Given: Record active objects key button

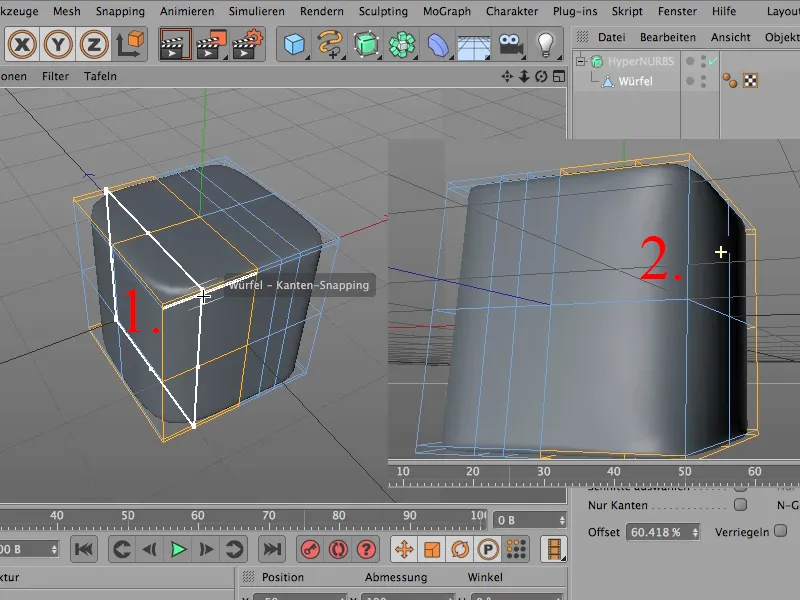Looking at the screenshot, I should [310, 549].
